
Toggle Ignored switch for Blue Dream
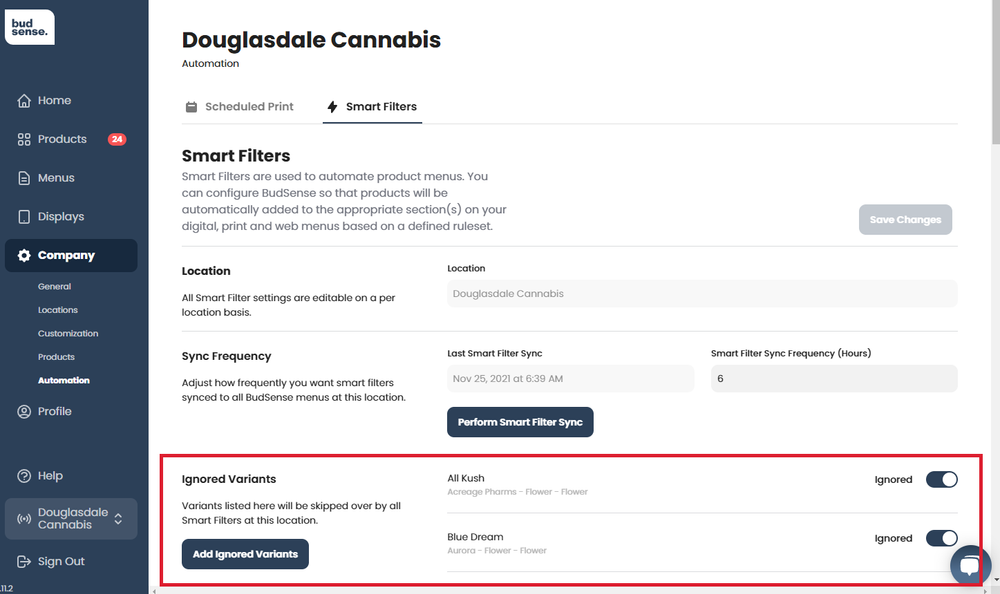point(941,538)
